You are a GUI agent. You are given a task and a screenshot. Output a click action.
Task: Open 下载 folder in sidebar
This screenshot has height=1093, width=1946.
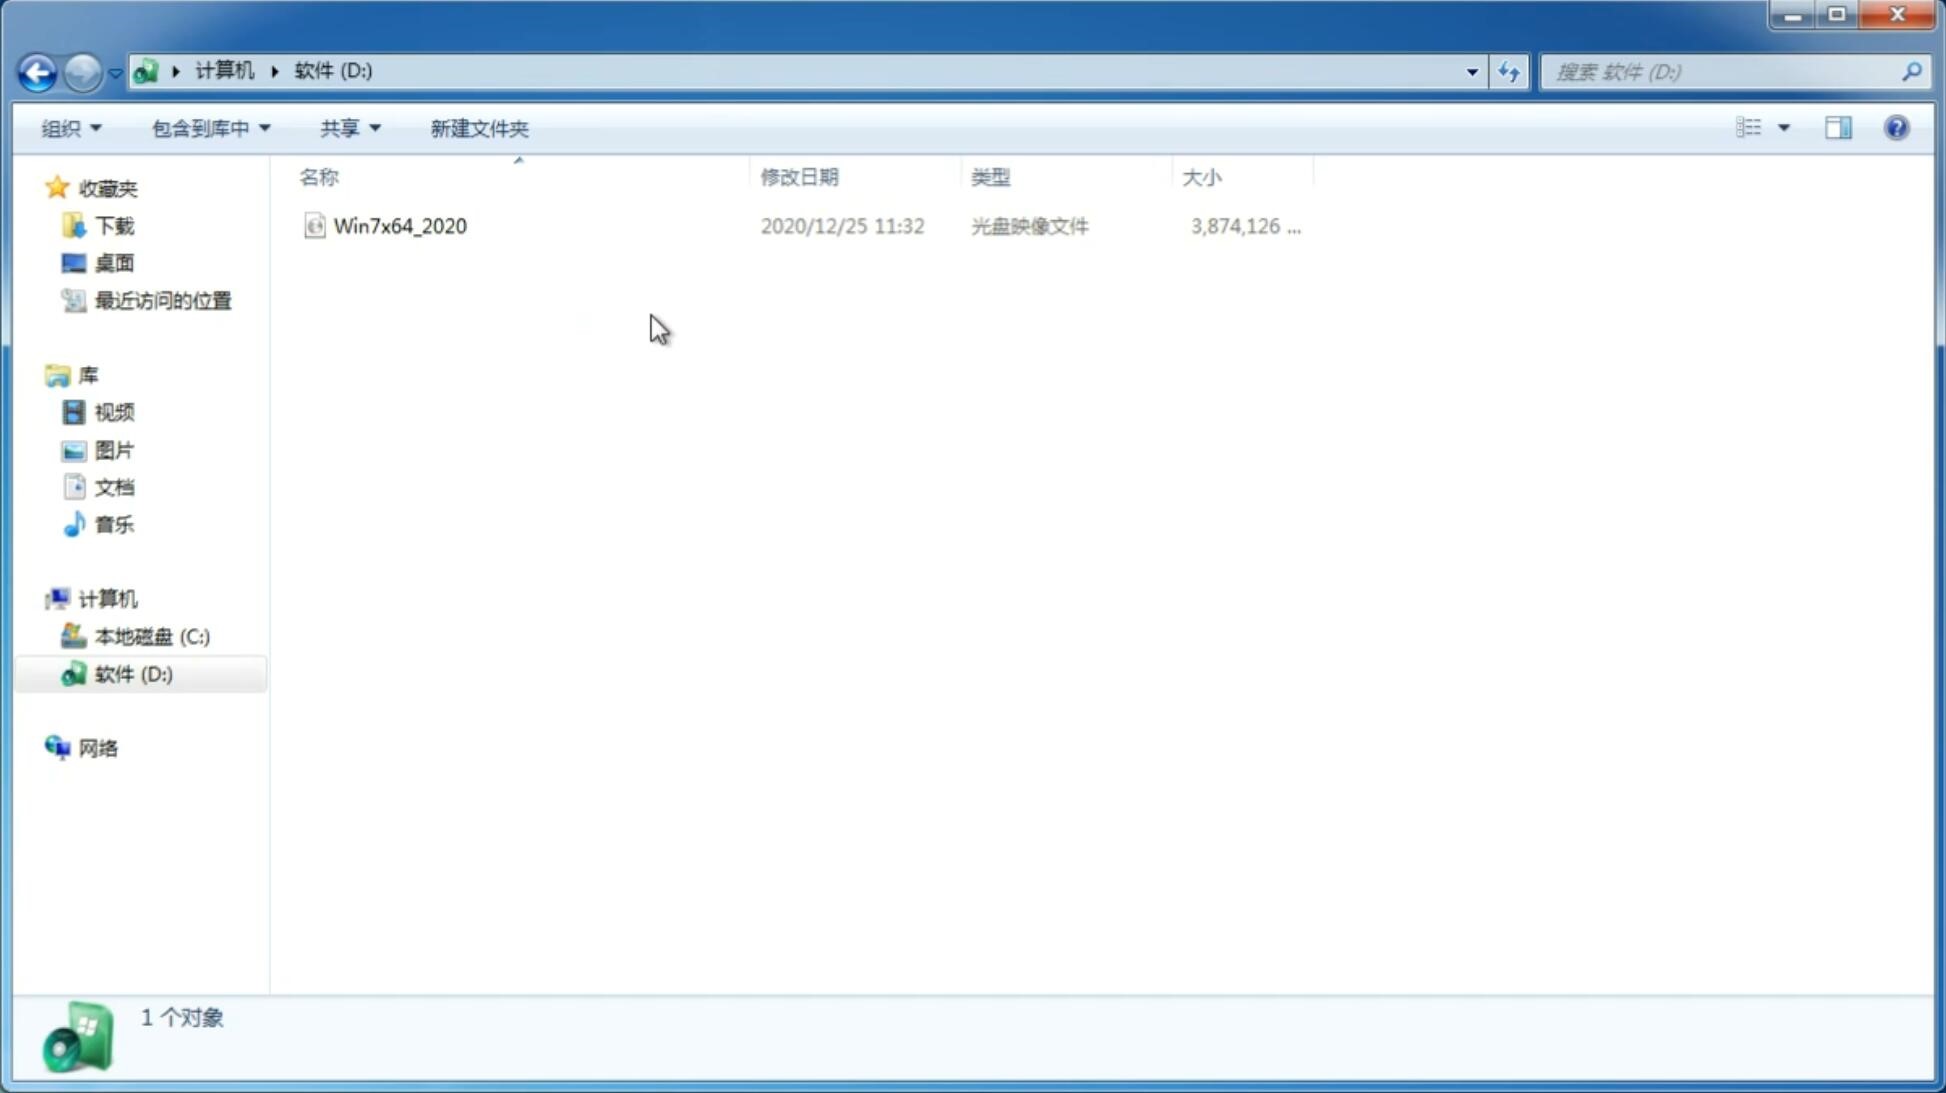click(114, 224)
